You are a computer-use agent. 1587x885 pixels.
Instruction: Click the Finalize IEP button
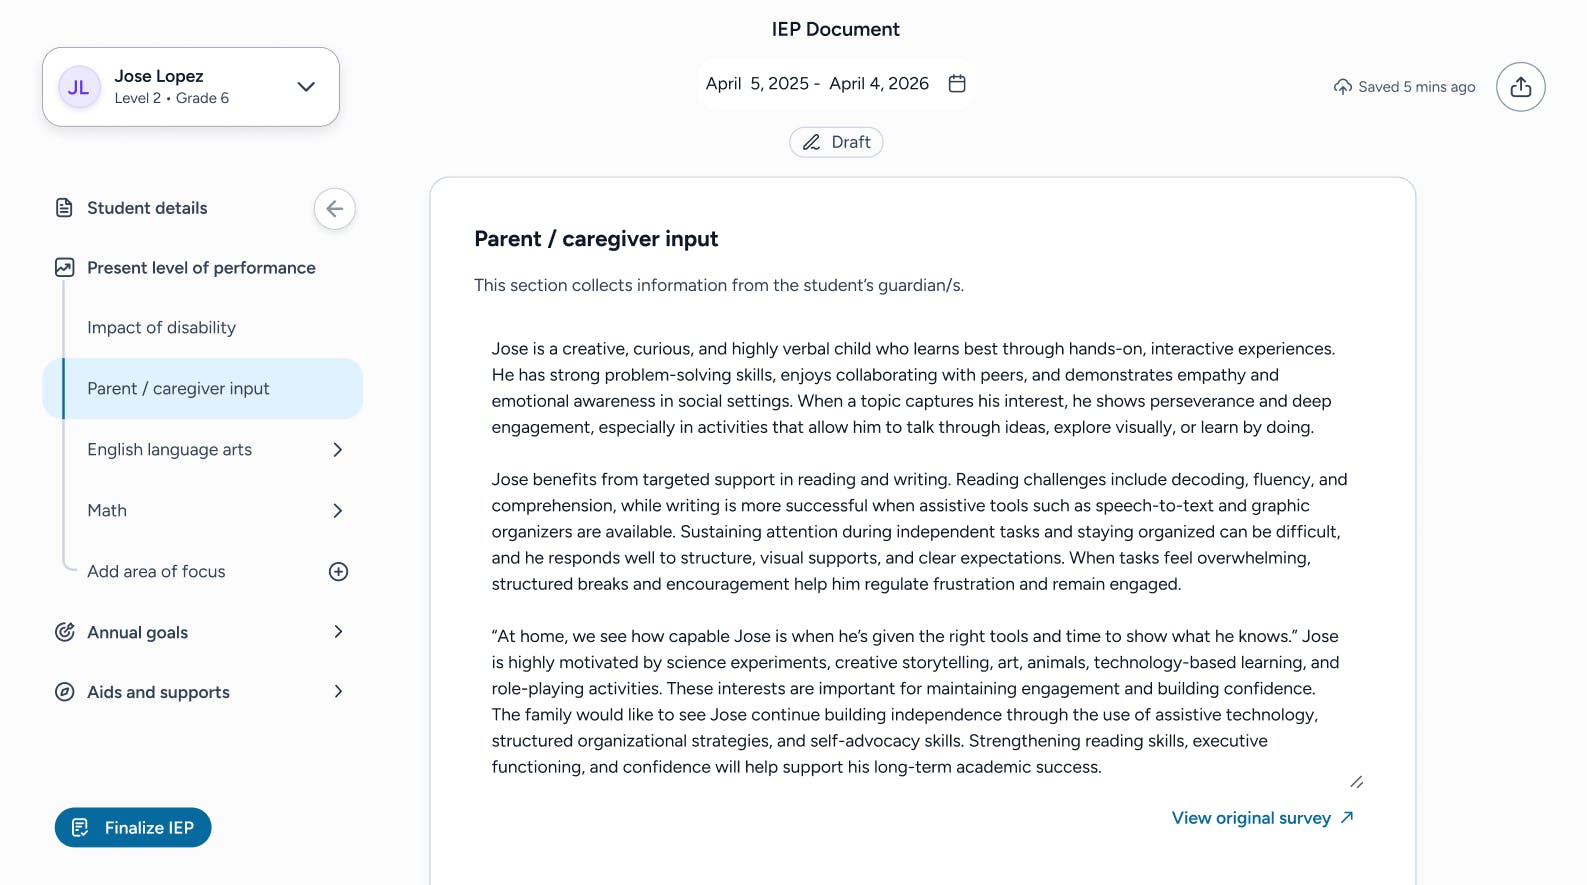pyautogui.click(x=133, y=828)
